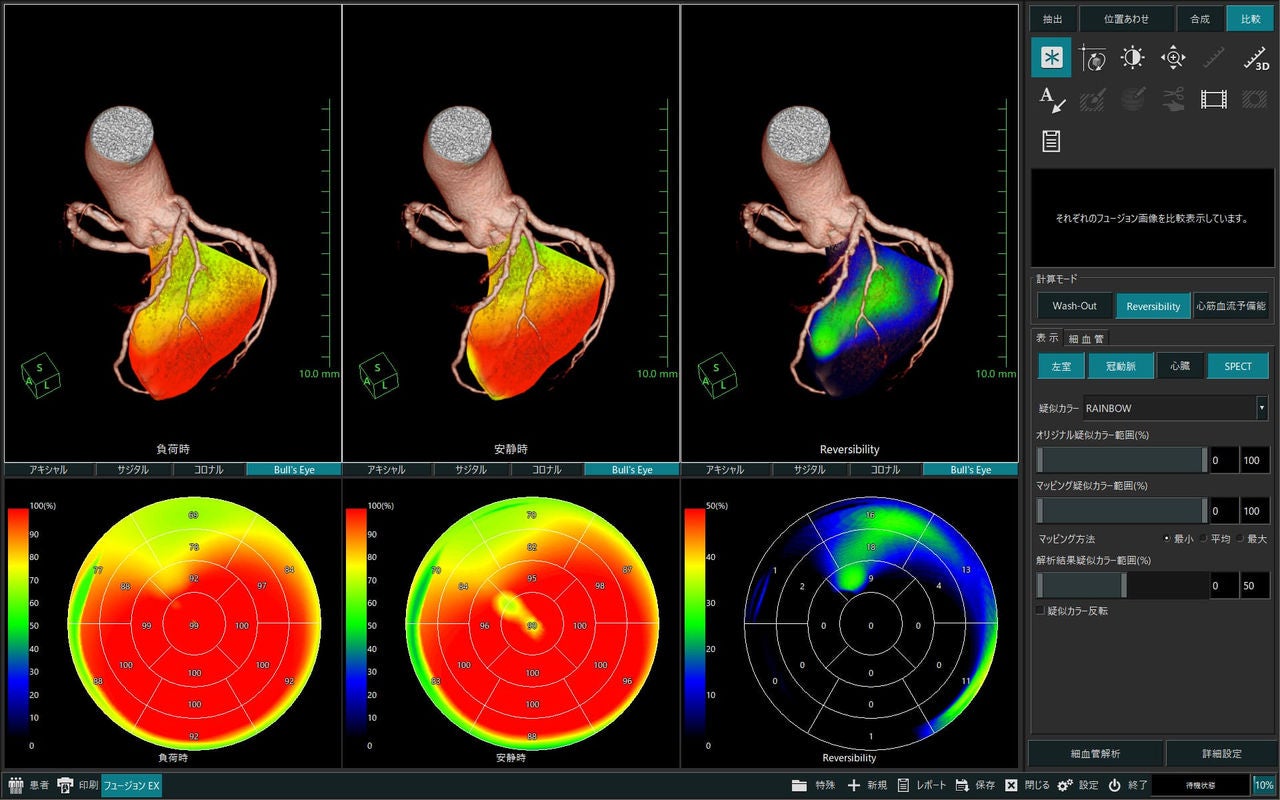Image resolution: width=1280 pixels, height=800 pixels.
Task: Toggle the 心臓 display button
Action: click(1180, 366)
